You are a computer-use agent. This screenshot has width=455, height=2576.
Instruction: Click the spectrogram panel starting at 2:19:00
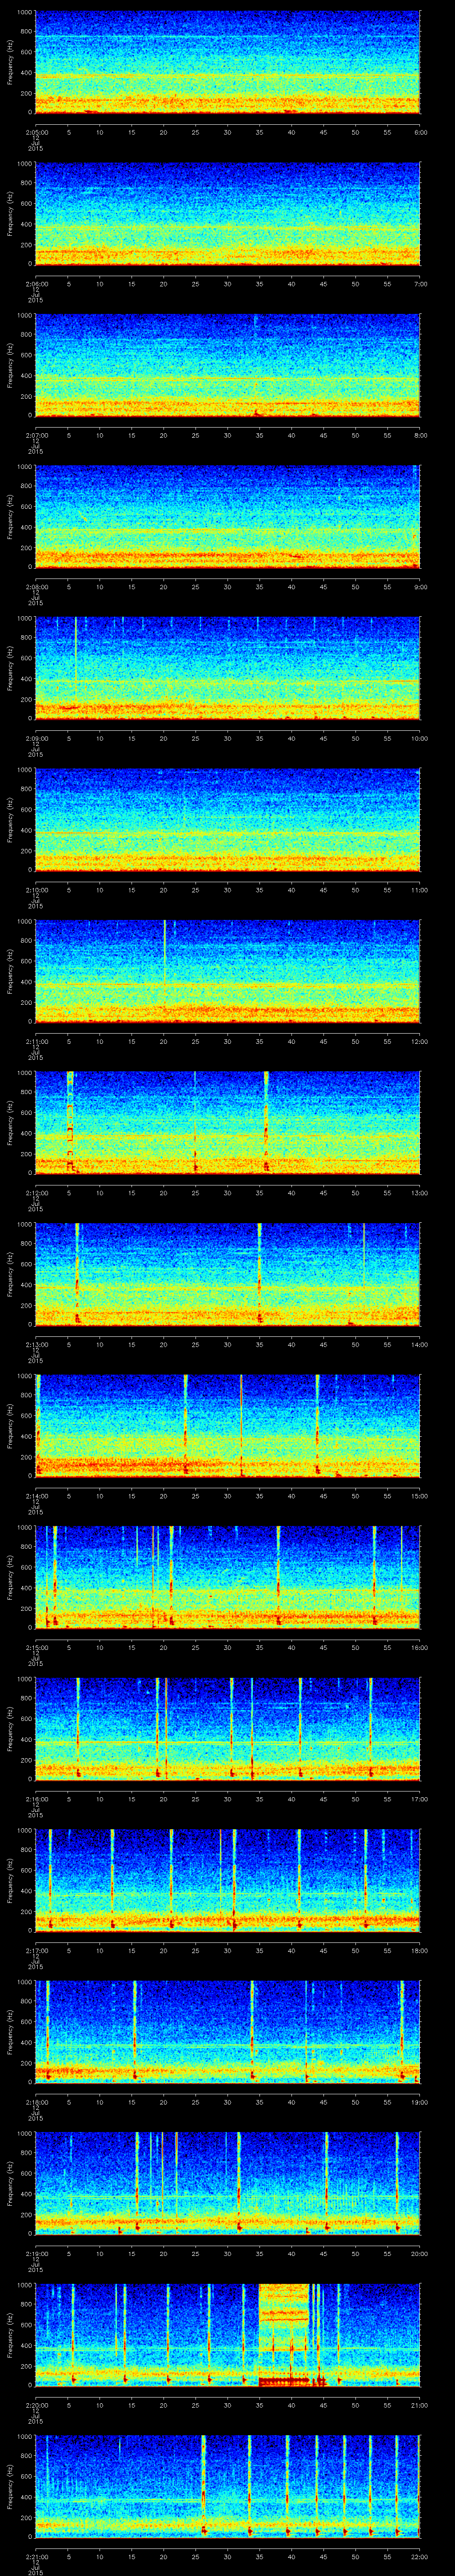pyautogui.click(x=227, y=2183)
